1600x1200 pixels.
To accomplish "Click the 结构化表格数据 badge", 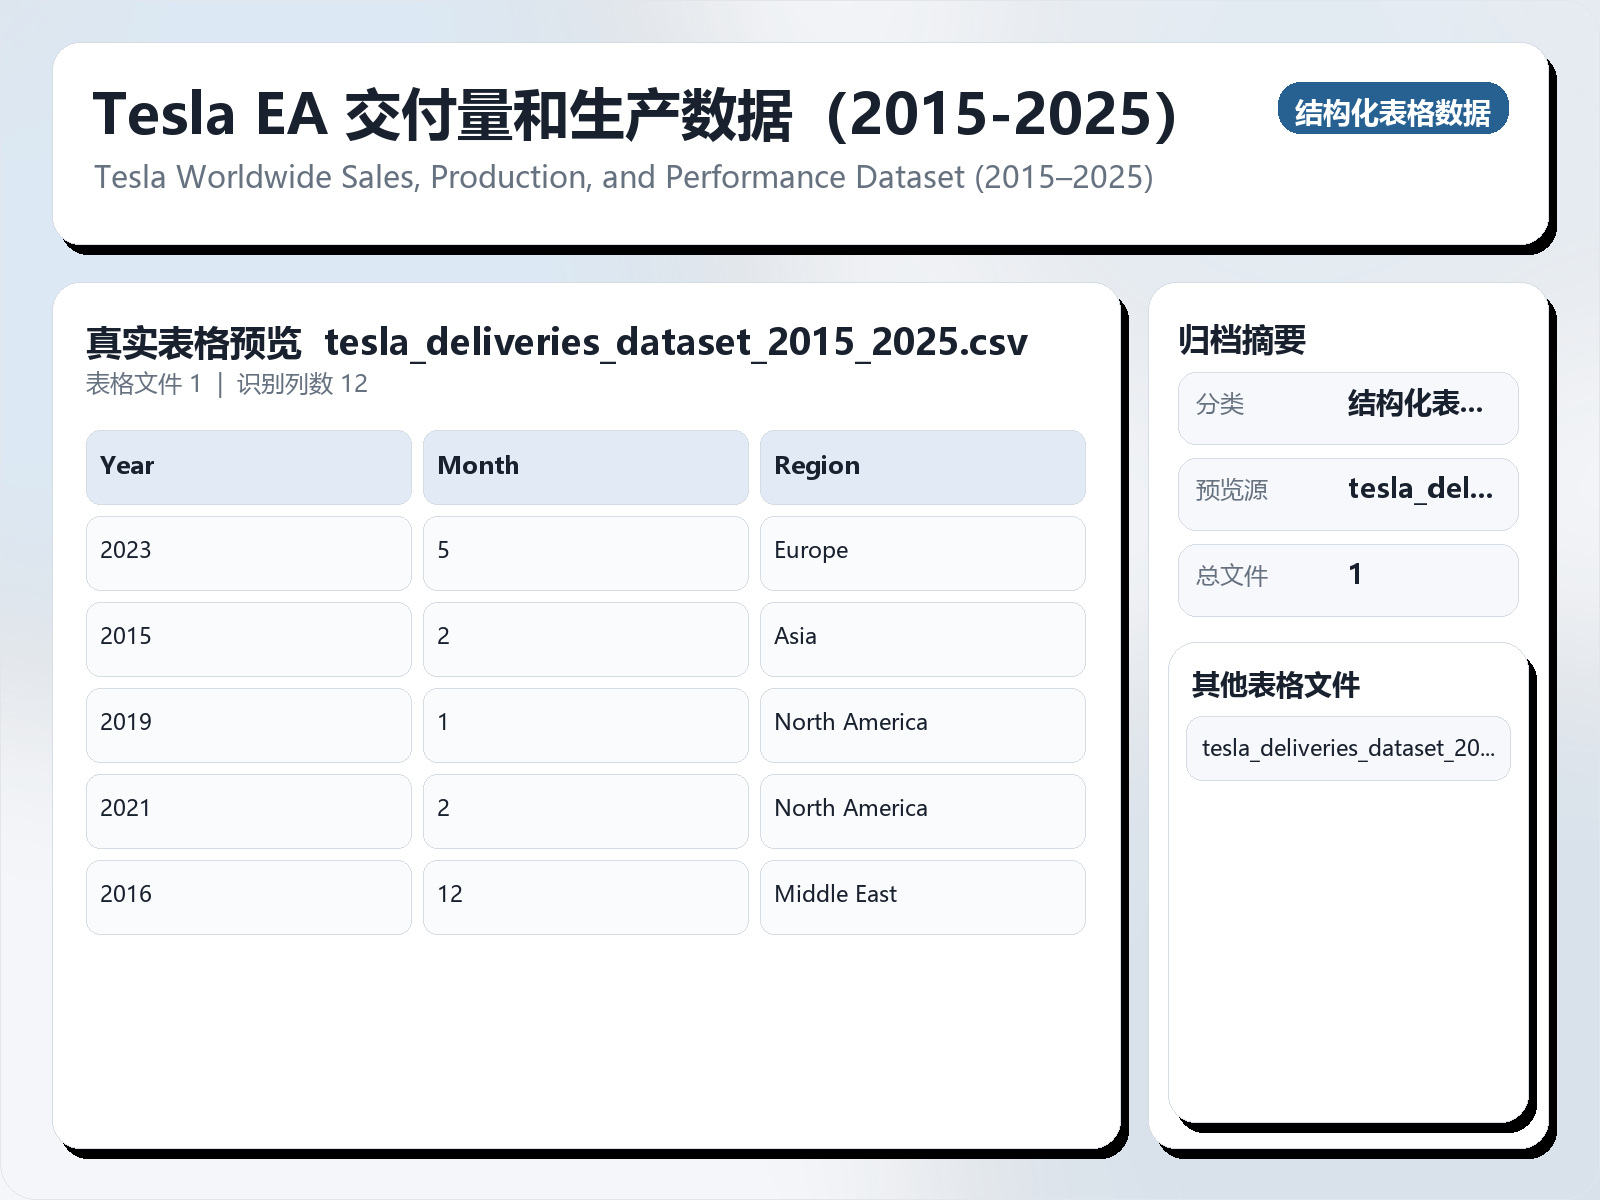I will [1394, 111].
